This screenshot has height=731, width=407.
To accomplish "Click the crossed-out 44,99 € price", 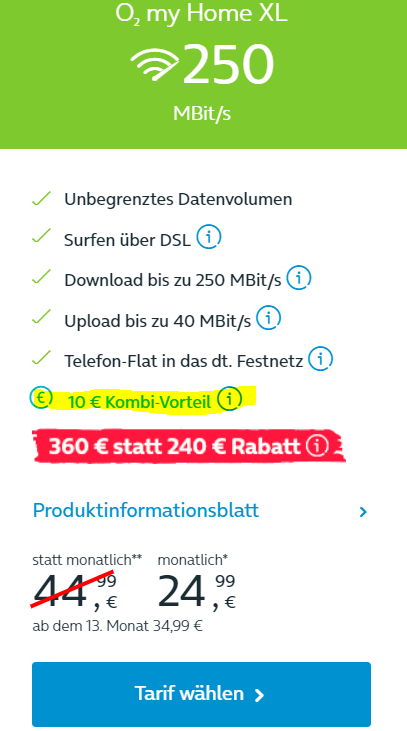I will tap(75, 591).
